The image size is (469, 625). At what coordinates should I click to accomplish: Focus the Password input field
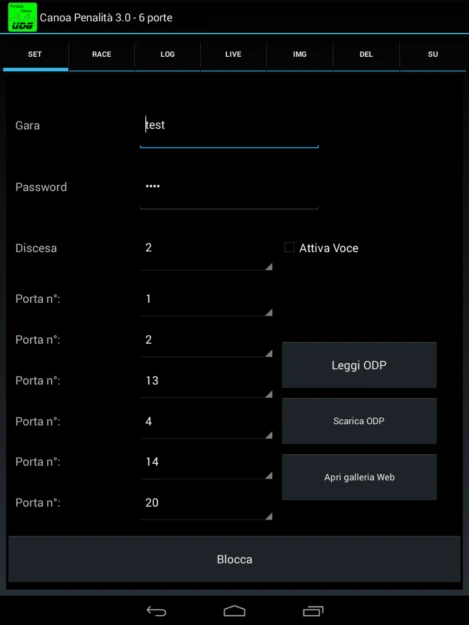[x=229, y=192]
